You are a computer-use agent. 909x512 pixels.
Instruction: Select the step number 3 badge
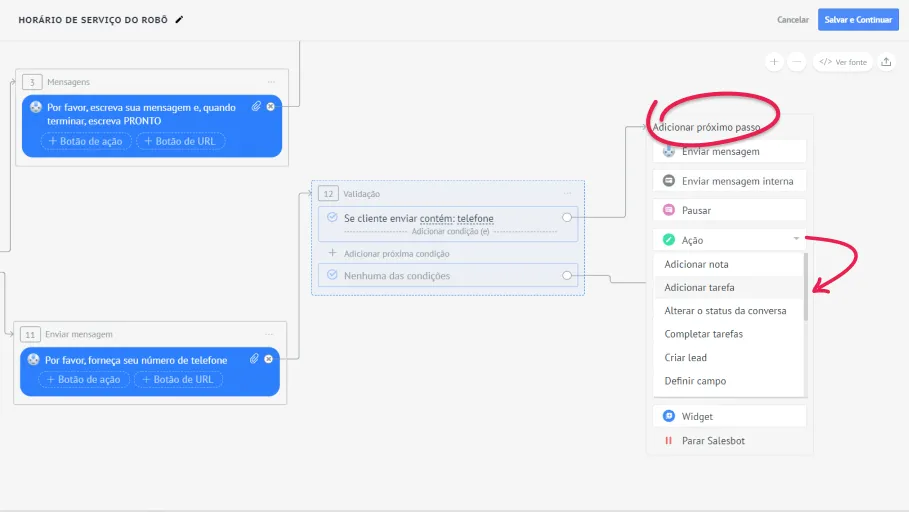tap(32, 82)
